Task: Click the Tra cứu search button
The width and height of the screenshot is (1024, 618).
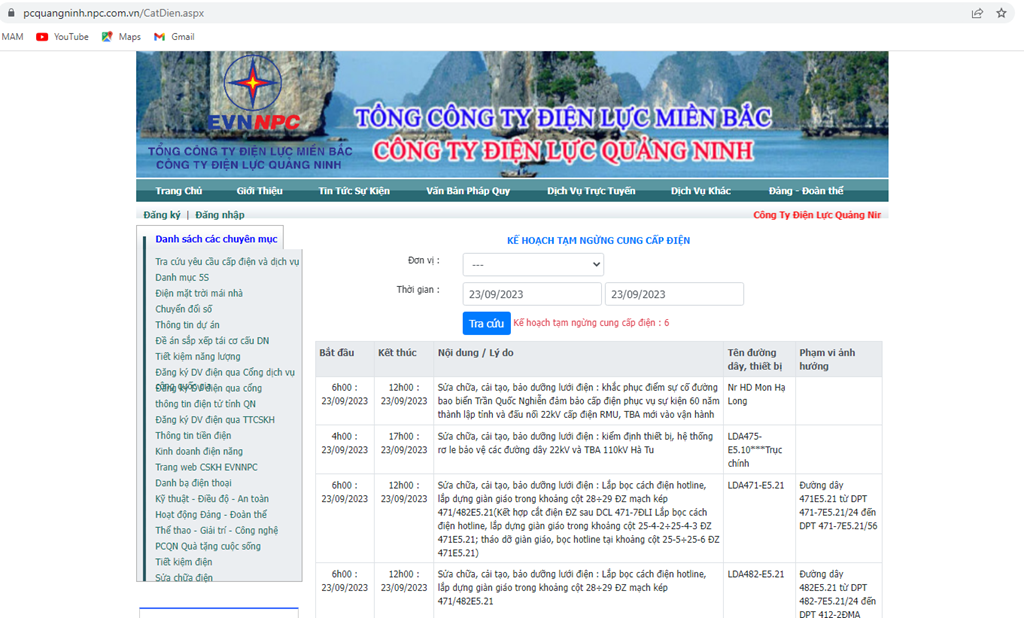Action: (x=487, y=323)
